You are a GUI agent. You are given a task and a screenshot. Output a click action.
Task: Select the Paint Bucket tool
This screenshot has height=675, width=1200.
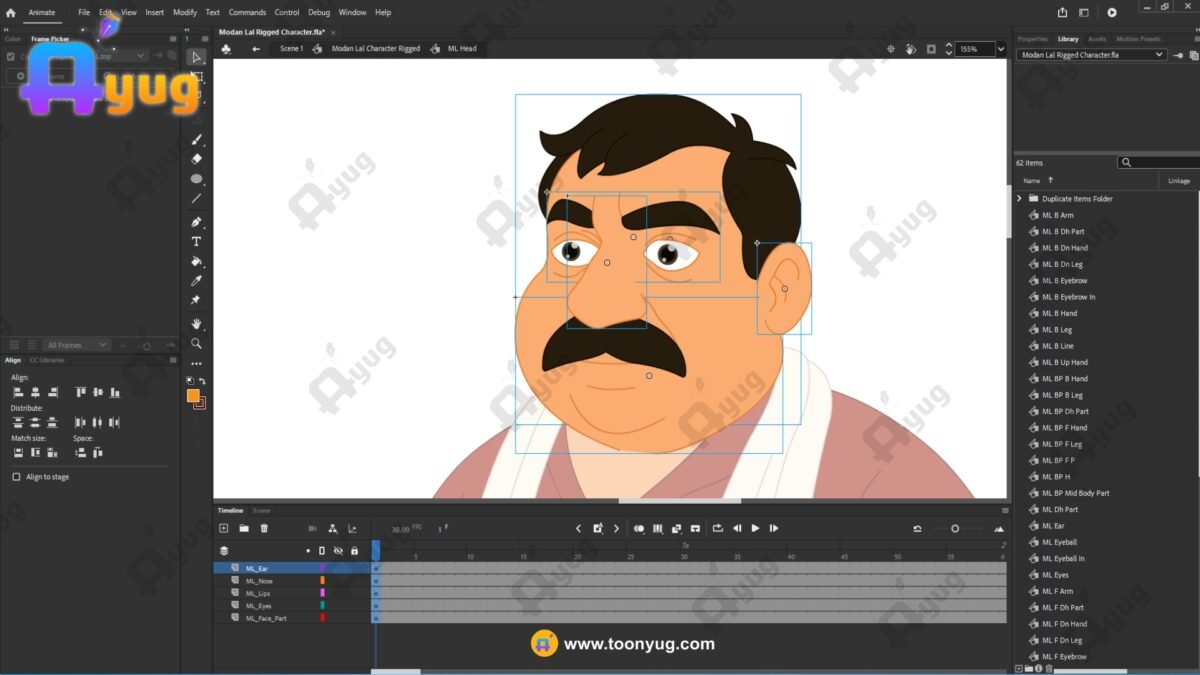tap(196, 261)
